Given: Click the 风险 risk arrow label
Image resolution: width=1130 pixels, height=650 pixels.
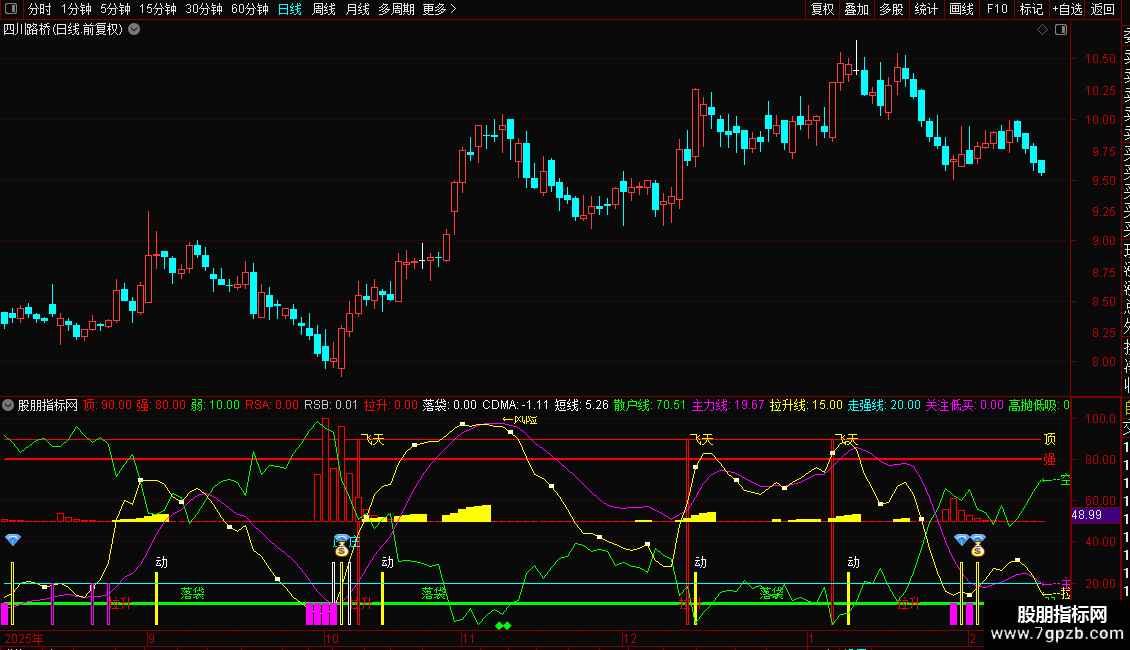Looking at the screenshot, I should (520, 419).
